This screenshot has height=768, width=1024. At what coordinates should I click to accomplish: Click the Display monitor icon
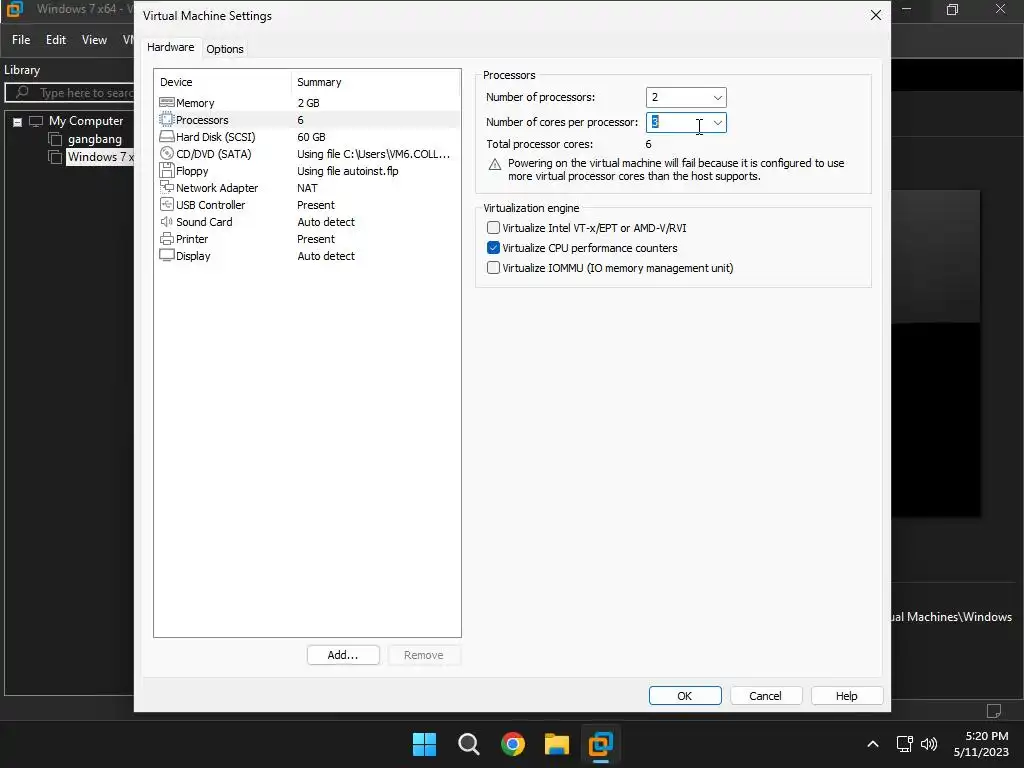pyautogui.click(x=167, y=255)
